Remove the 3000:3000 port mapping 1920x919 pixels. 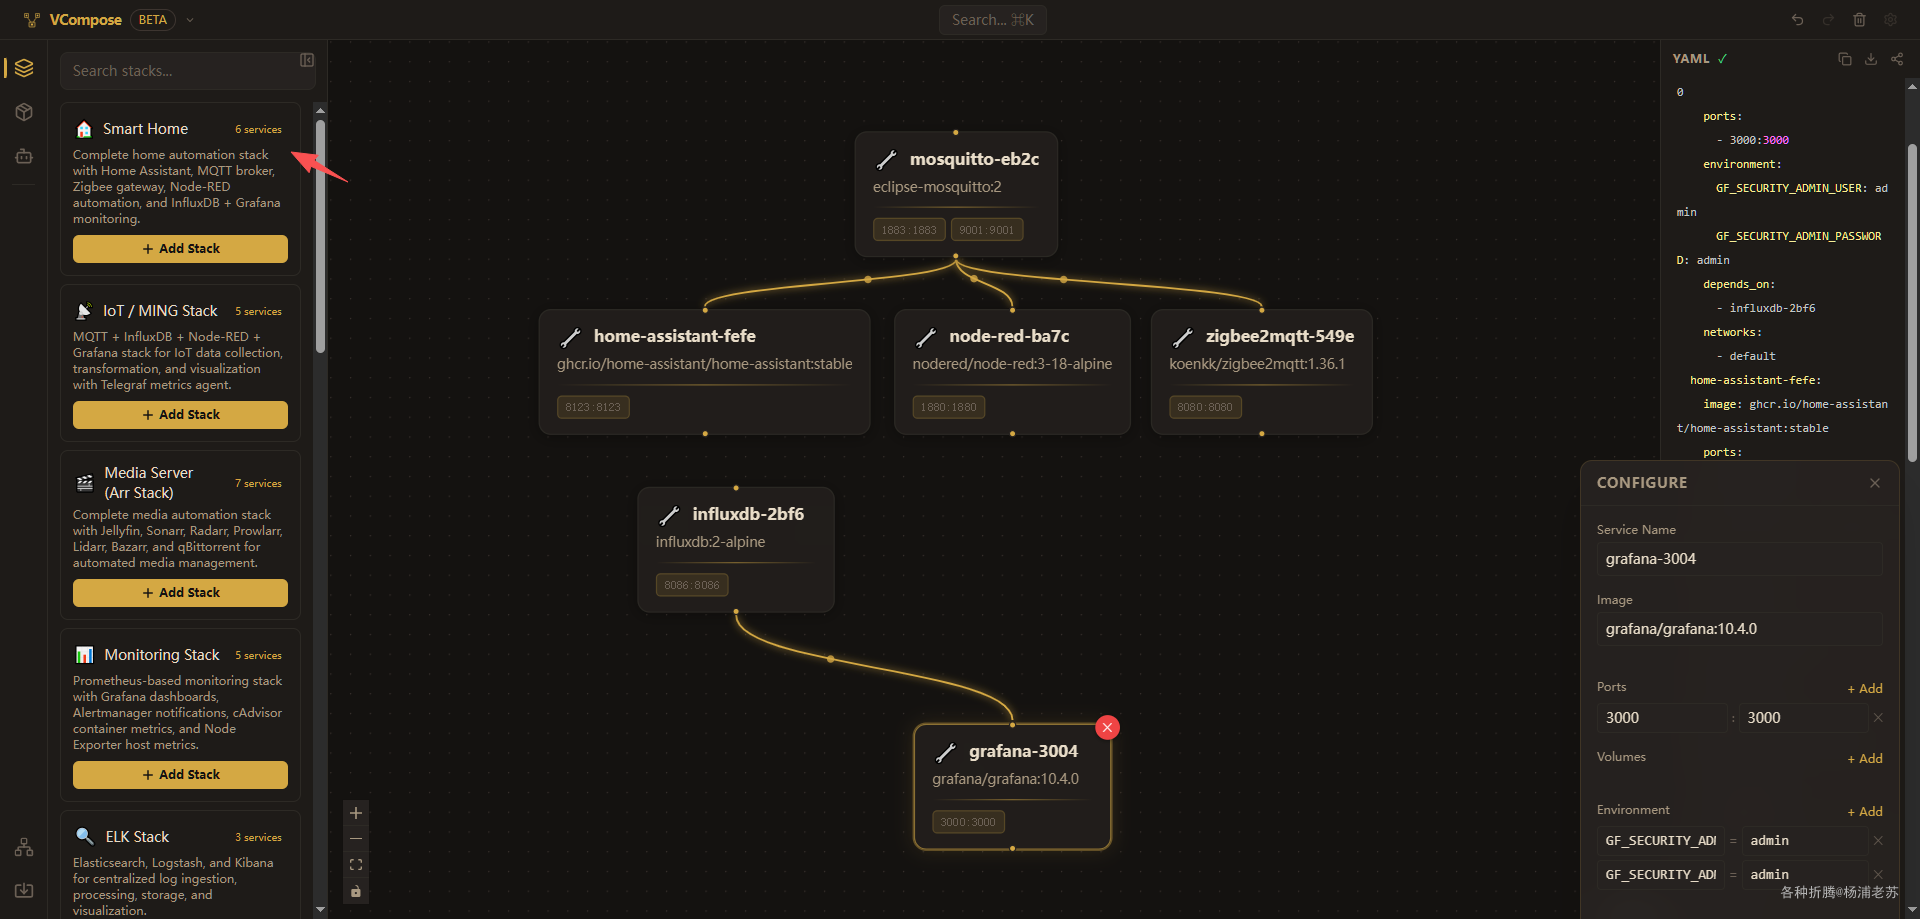(x=1878, y=718)
